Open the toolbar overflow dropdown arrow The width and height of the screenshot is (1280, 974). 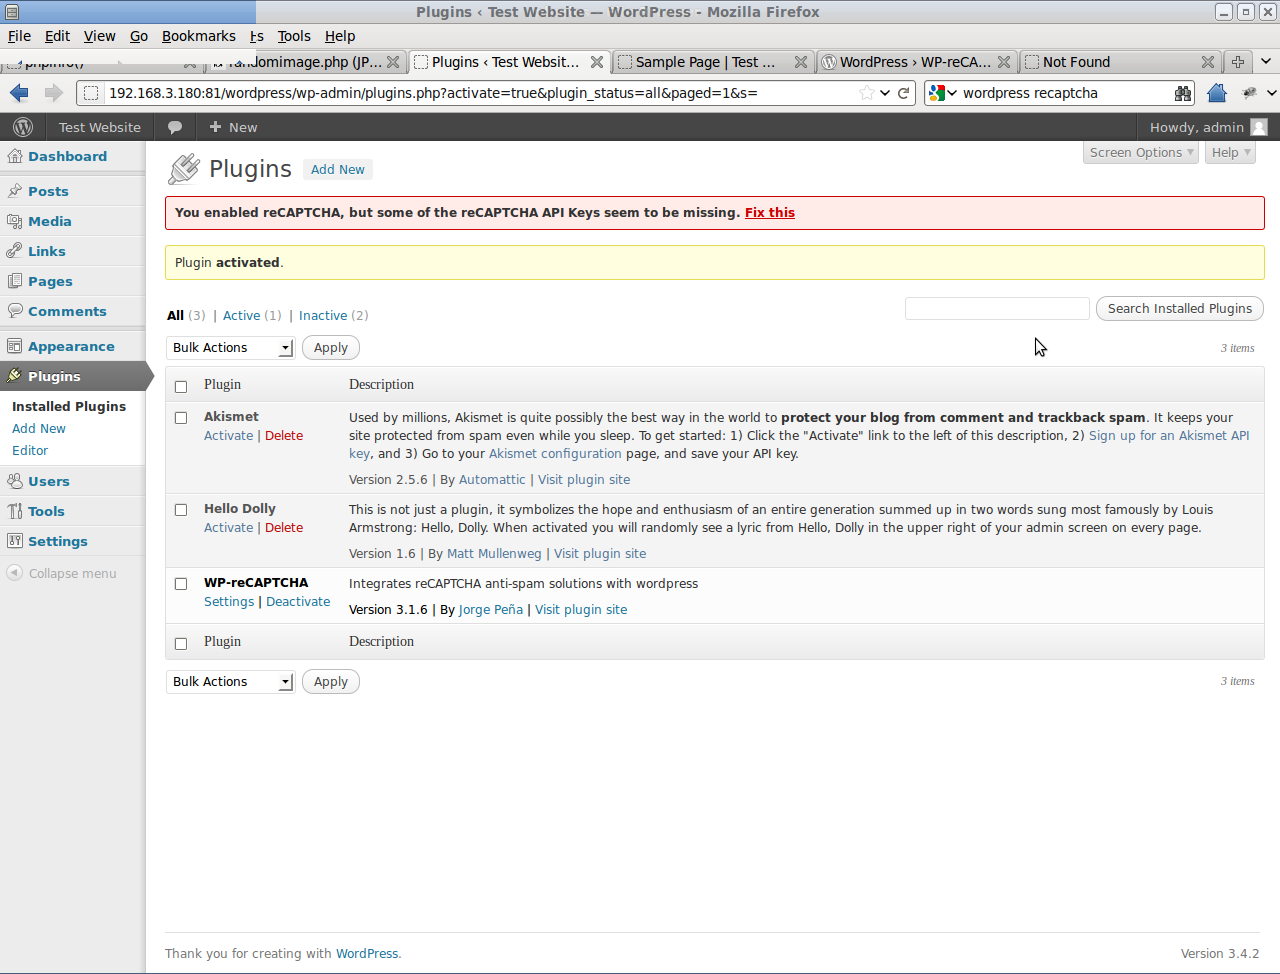pos(1272,93)
